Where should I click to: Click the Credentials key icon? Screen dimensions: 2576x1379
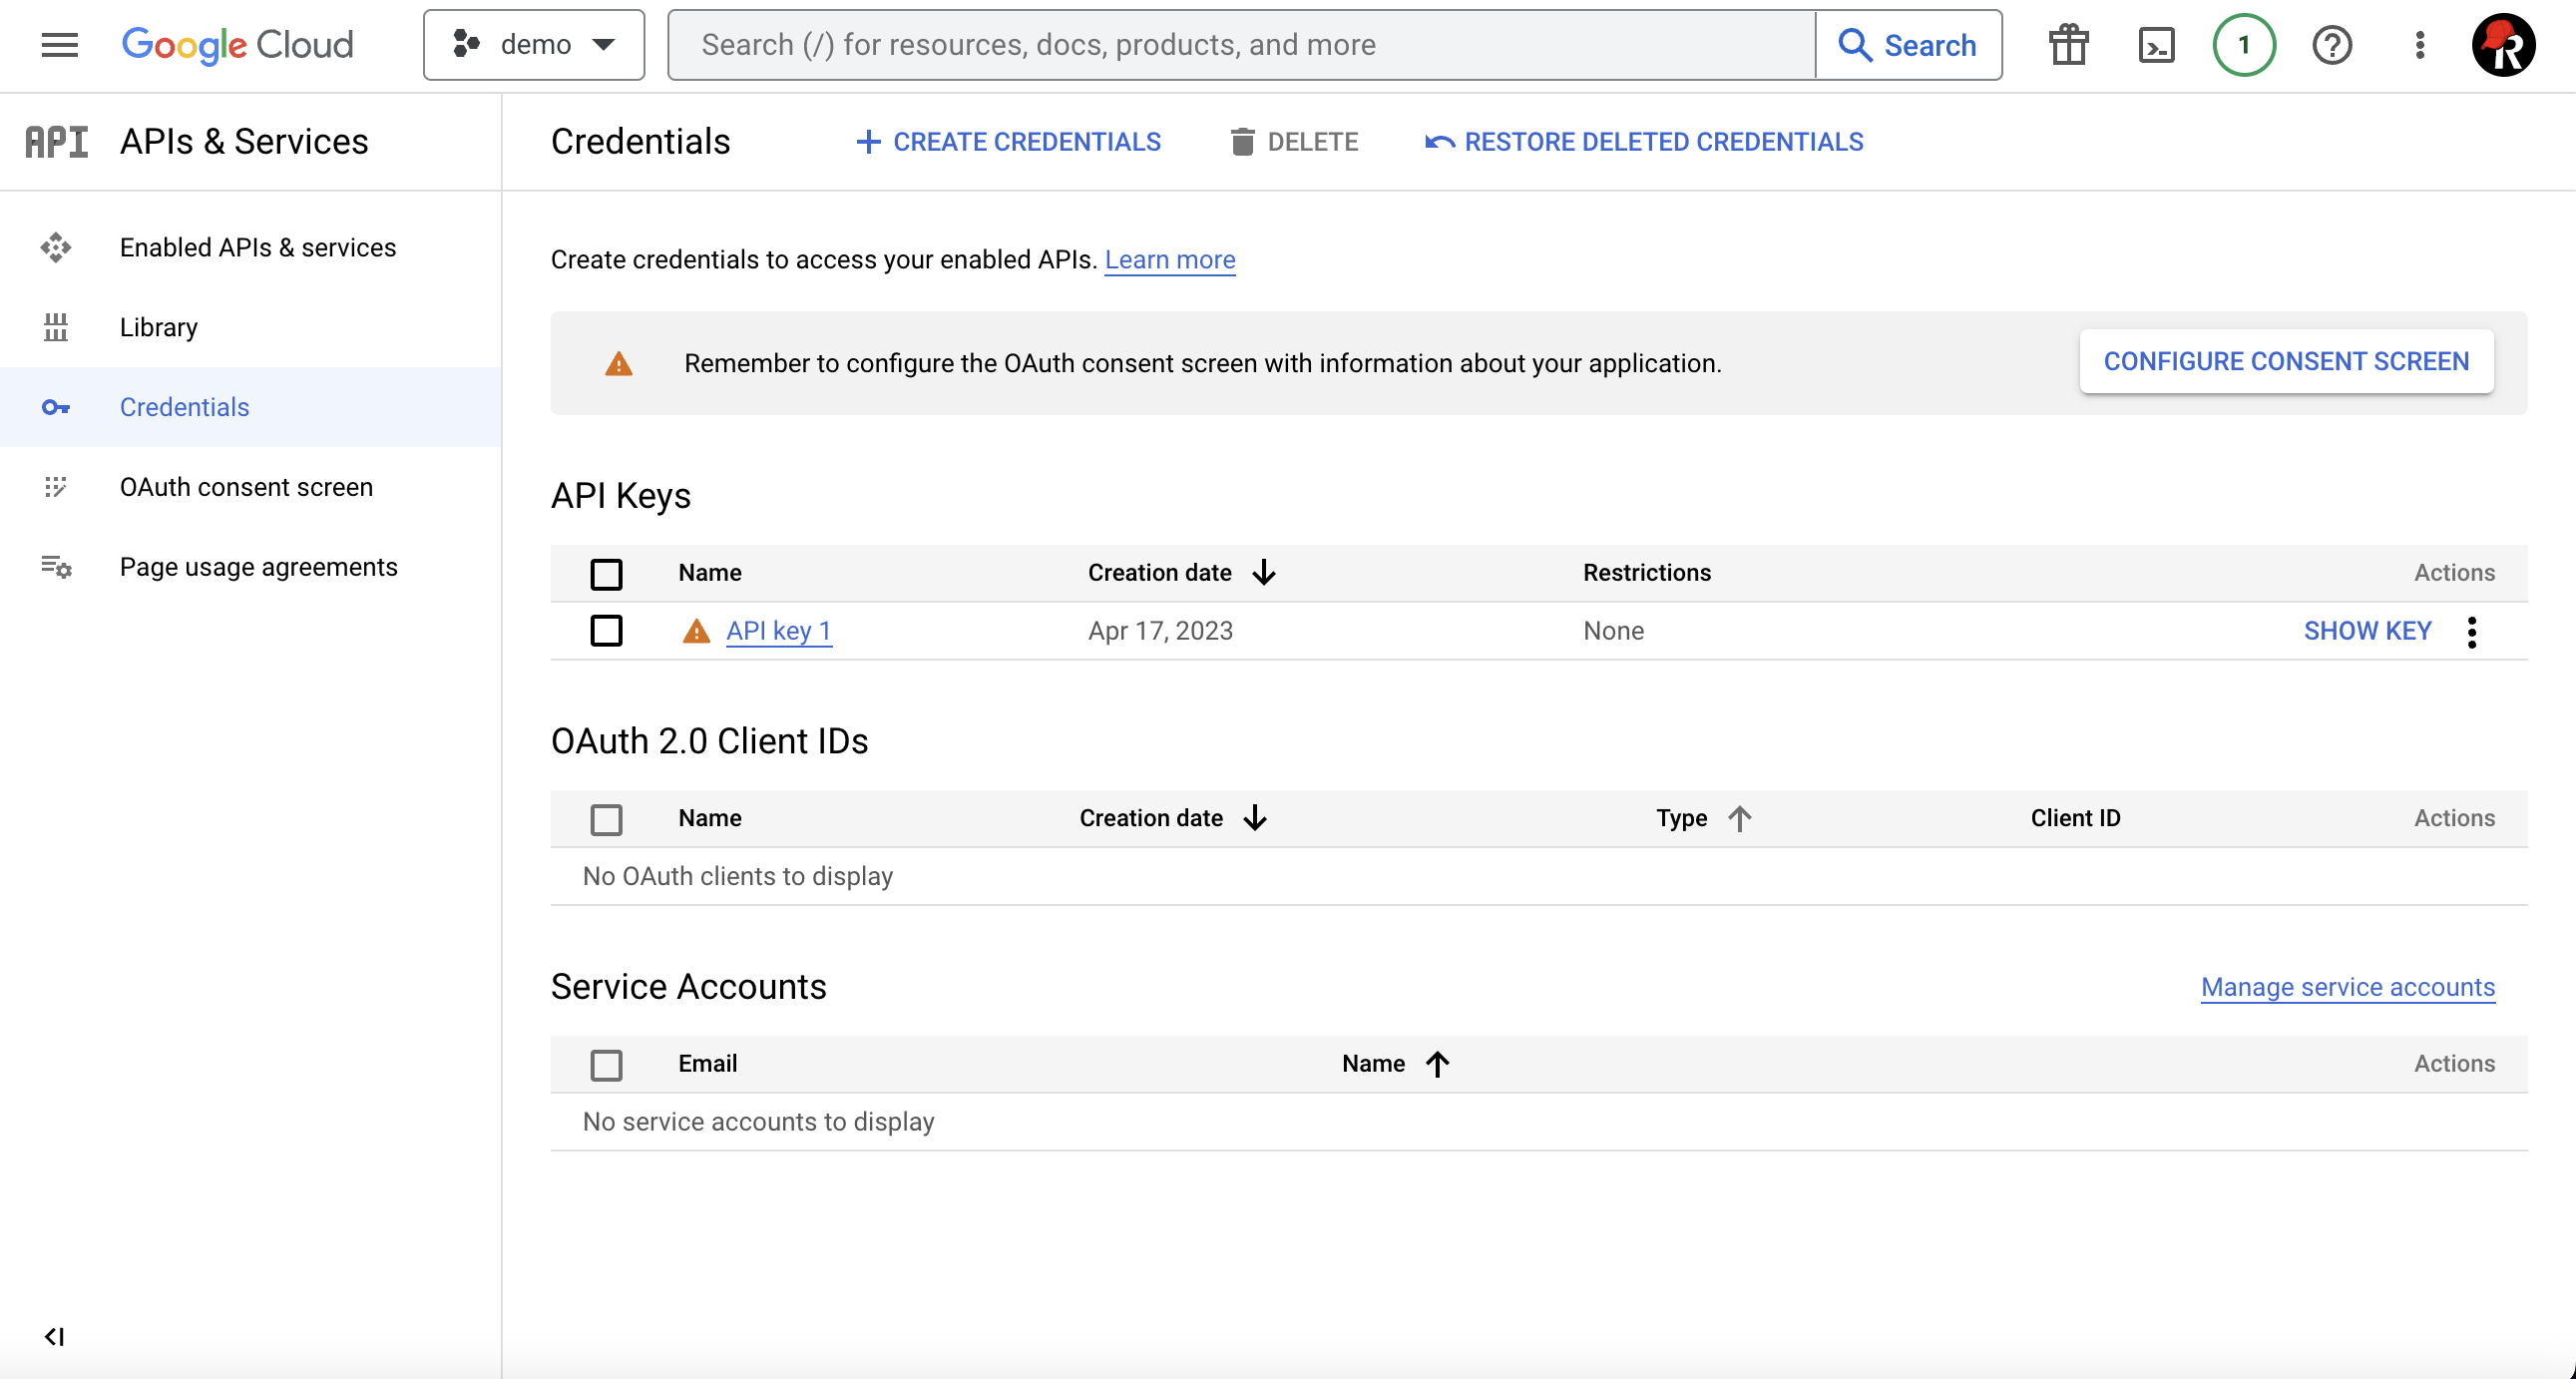(x=56, y=407)
